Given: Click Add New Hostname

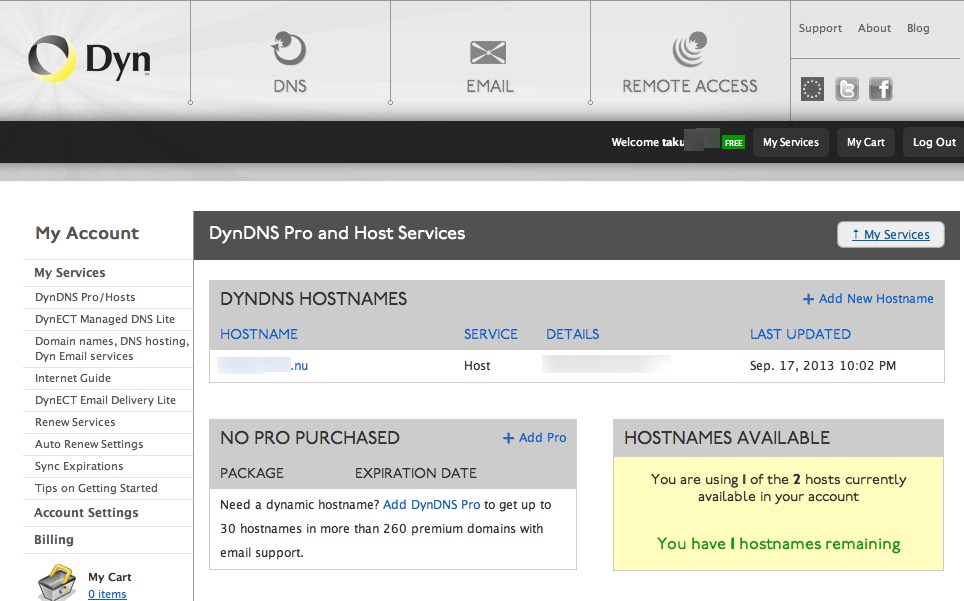Looking at the screenshot, I should pyautogui.click(x=868, y=299).
